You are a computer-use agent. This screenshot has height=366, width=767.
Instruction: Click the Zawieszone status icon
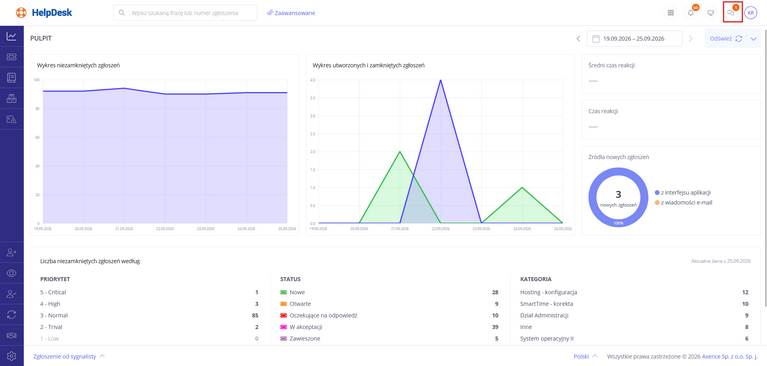(x=284, y=339)
